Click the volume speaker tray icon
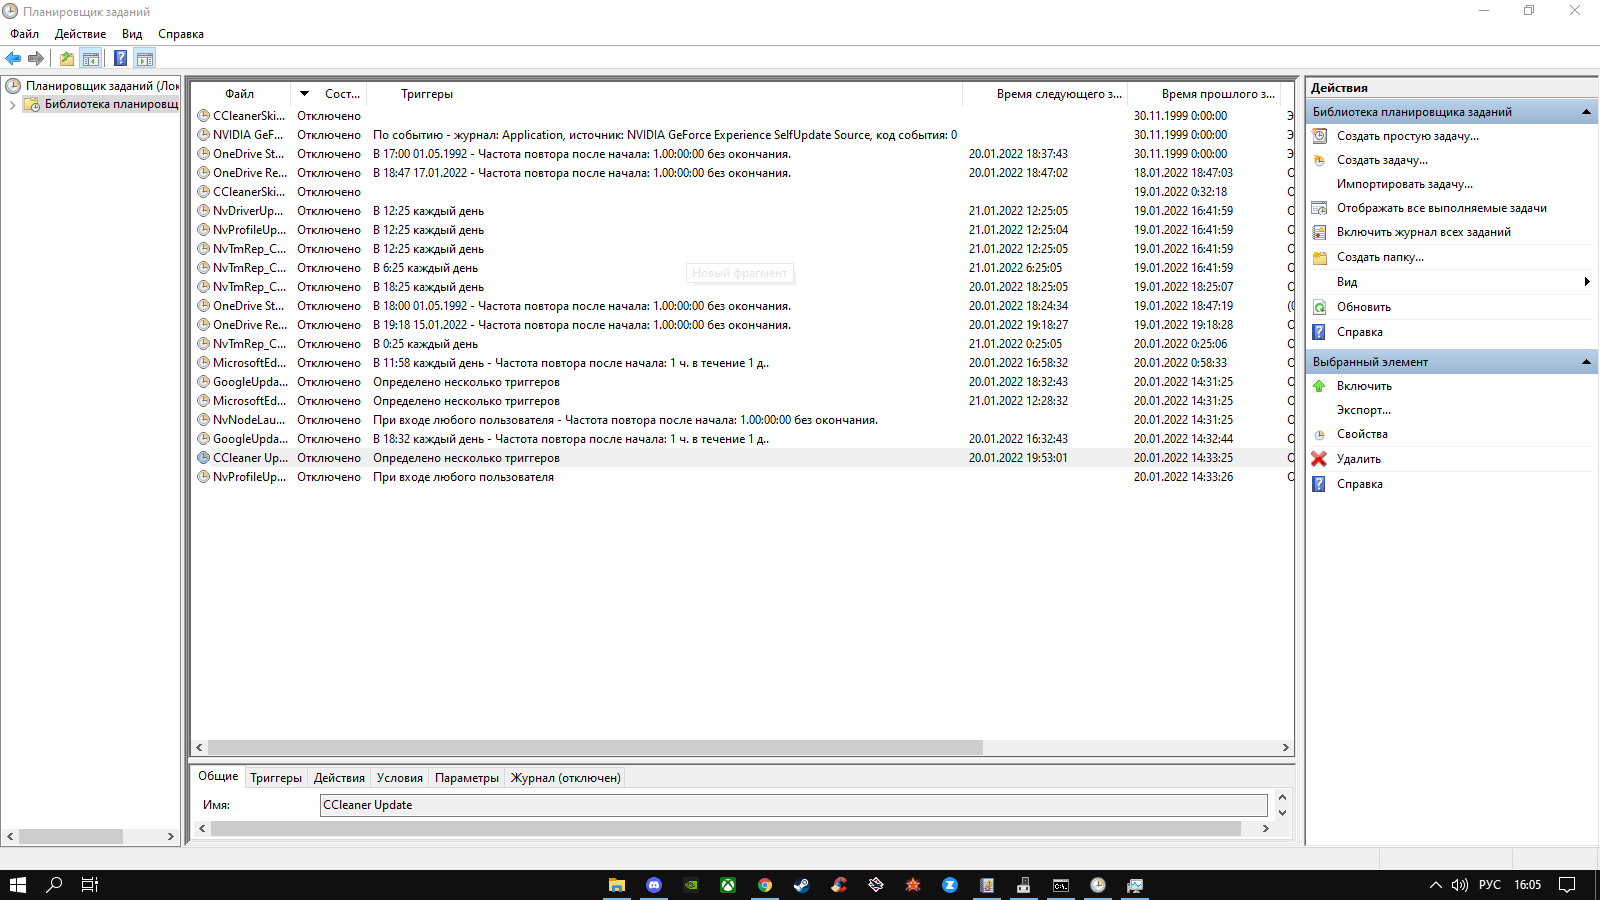1600x900 pixels. click(x=1460, y=885)
